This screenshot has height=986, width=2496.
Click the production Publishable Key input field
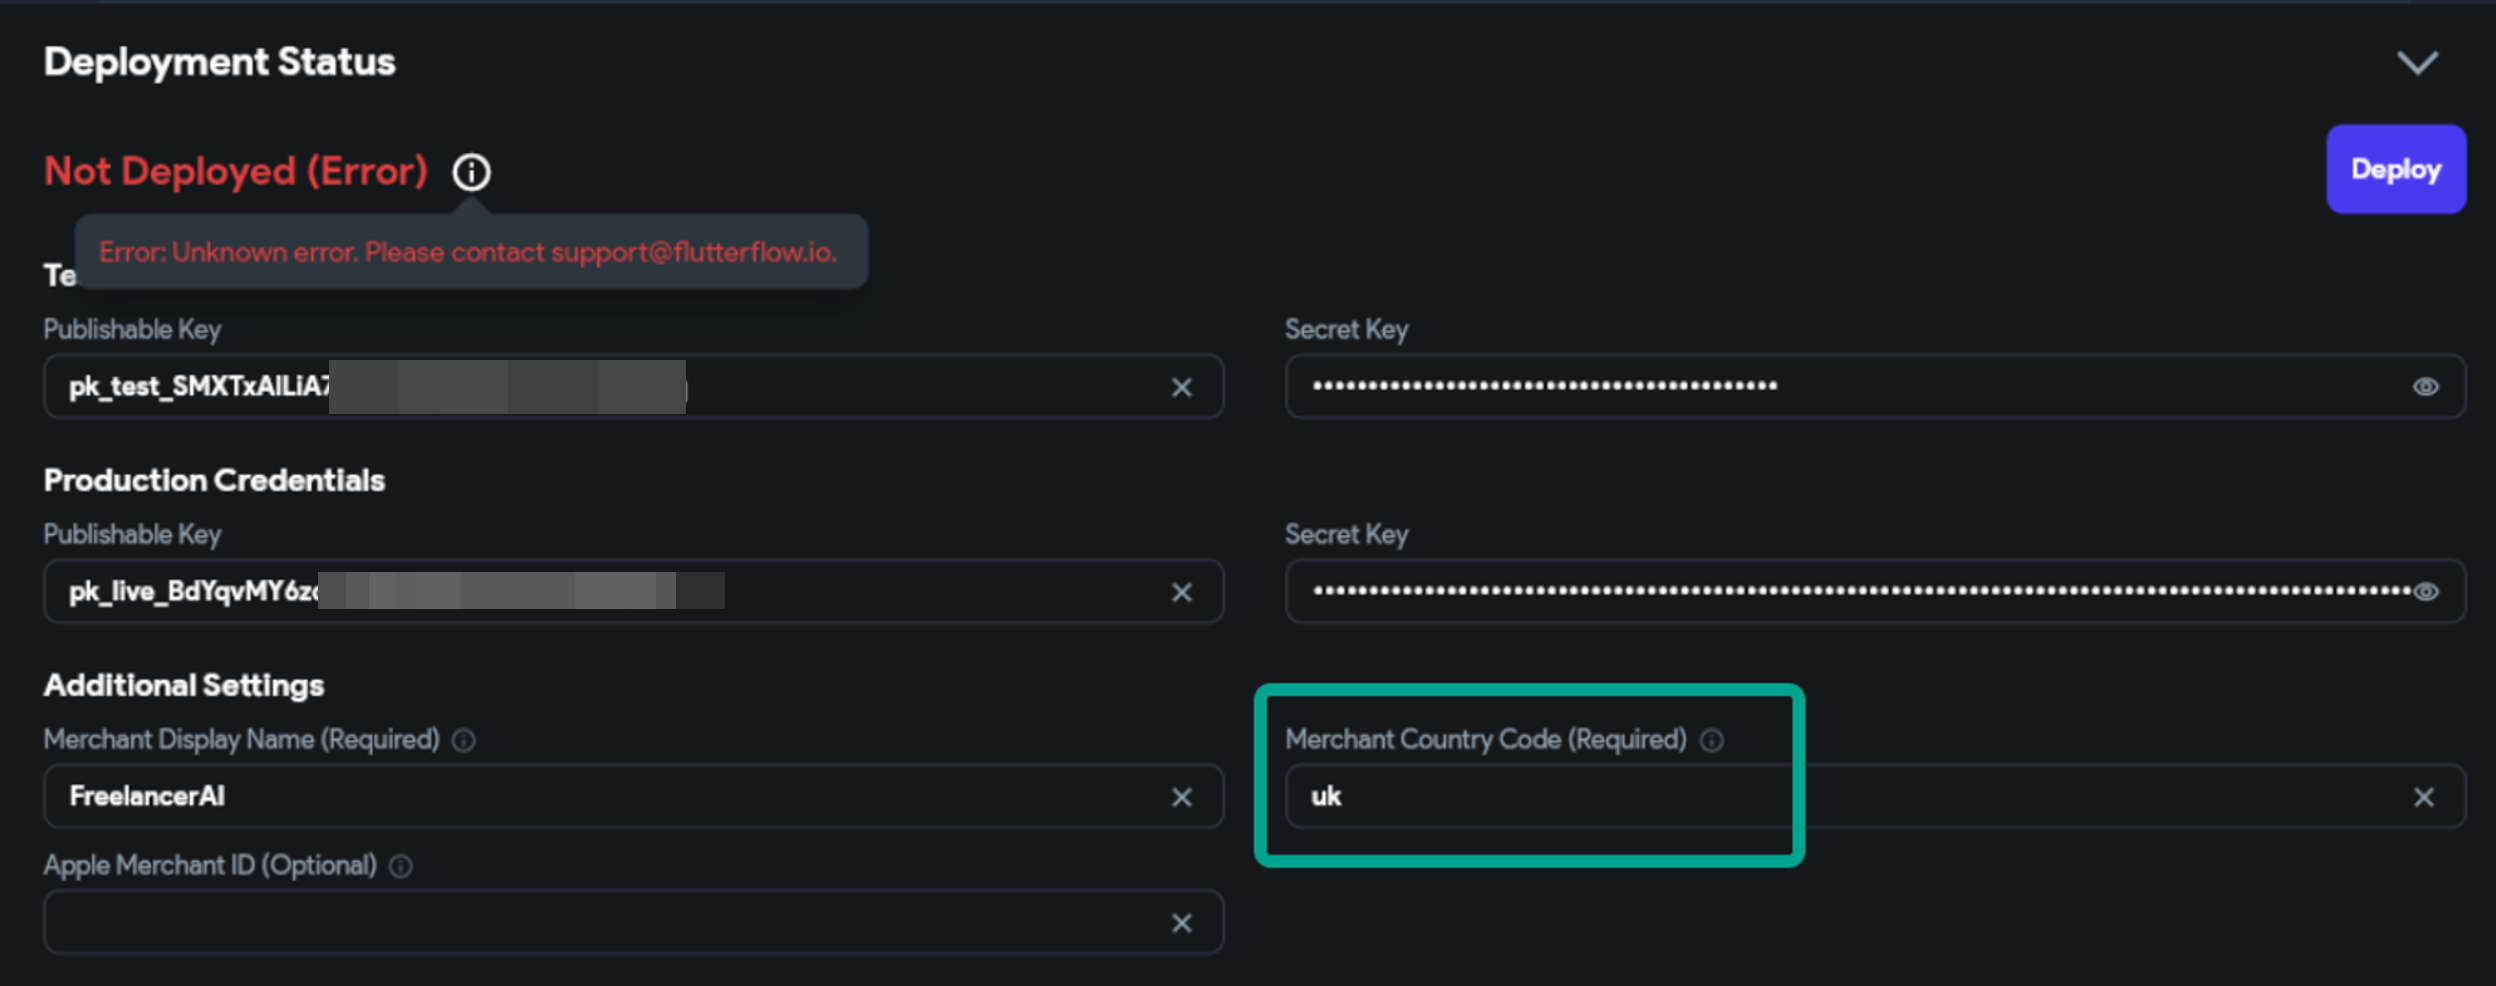[633, 591]
